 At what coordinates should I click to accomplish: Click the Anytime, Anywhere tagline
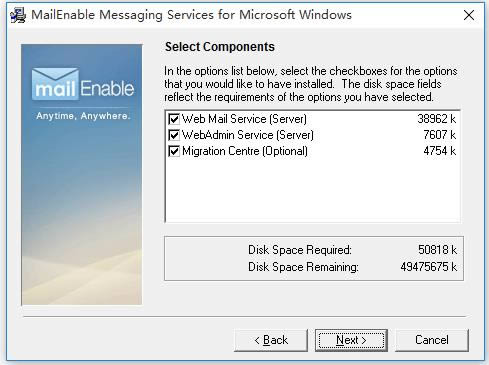tap(83, 116)
